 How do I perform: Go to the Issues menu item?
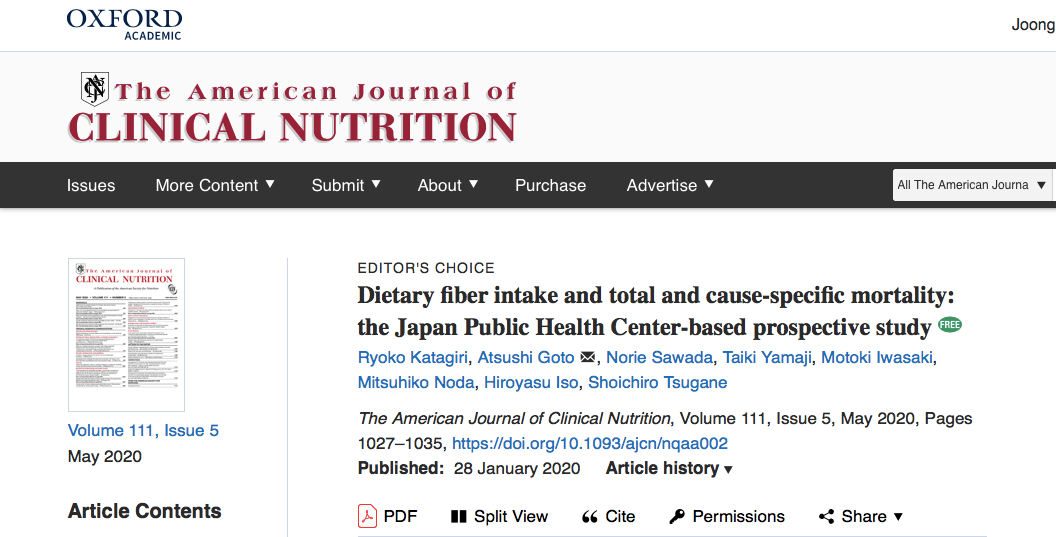coord(91,185)
